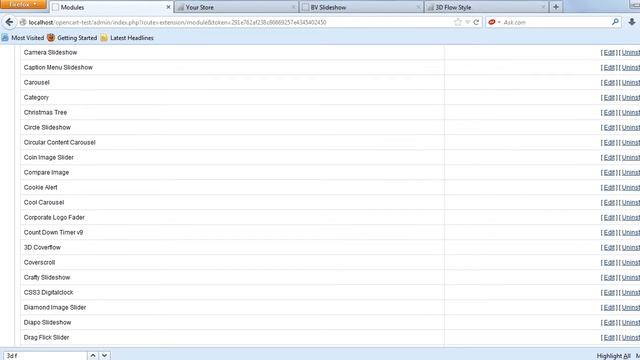Viewport: 640px width, 360px height.
Task: Edit the CSS3 Digitalclock module
Action: [x=609, y=293]
